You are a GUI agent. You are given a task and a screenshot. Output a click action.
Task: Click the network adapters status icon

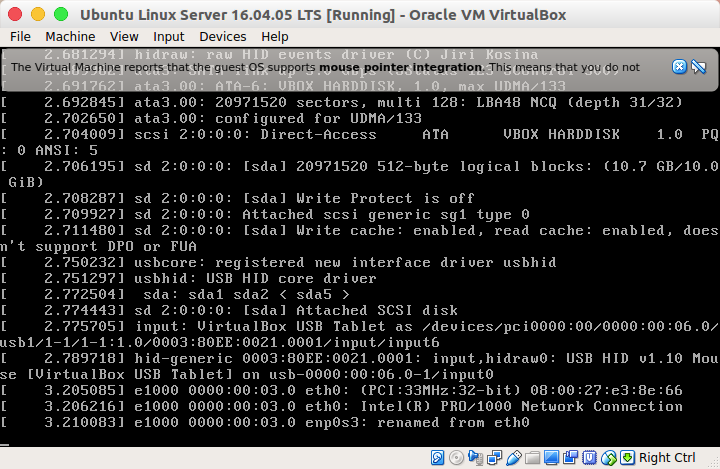click(495, 458)
